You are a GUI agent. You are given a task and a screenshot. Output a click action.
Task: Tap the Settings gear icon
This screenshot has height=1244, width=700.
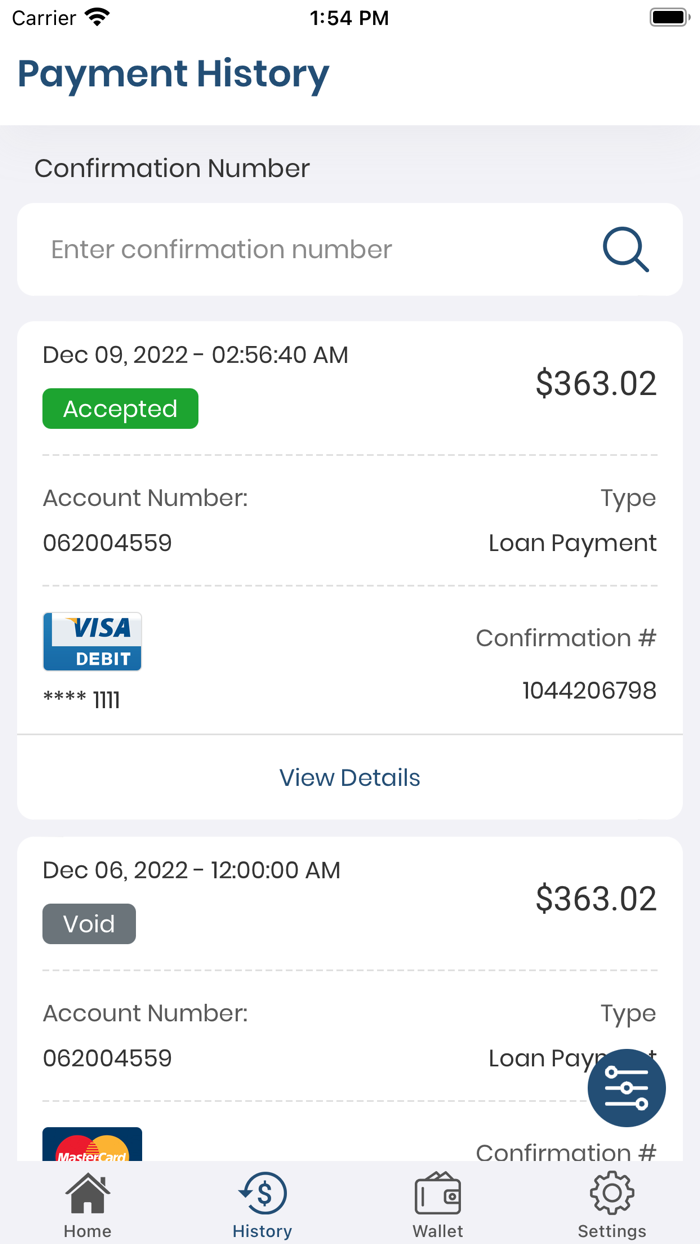click(x=611, y=1191)
